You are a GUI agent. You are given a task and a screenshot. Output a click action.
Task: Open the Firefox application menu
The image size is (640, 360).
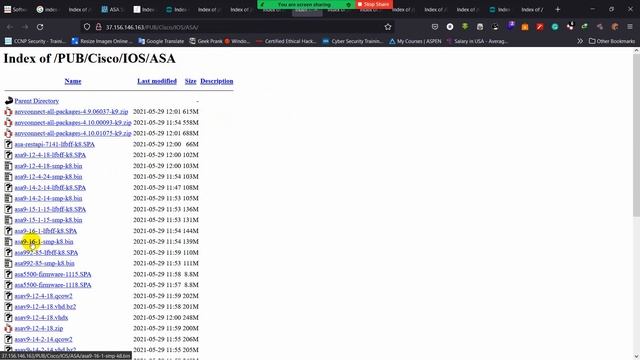pyautogui.click(x=630, y=27)
